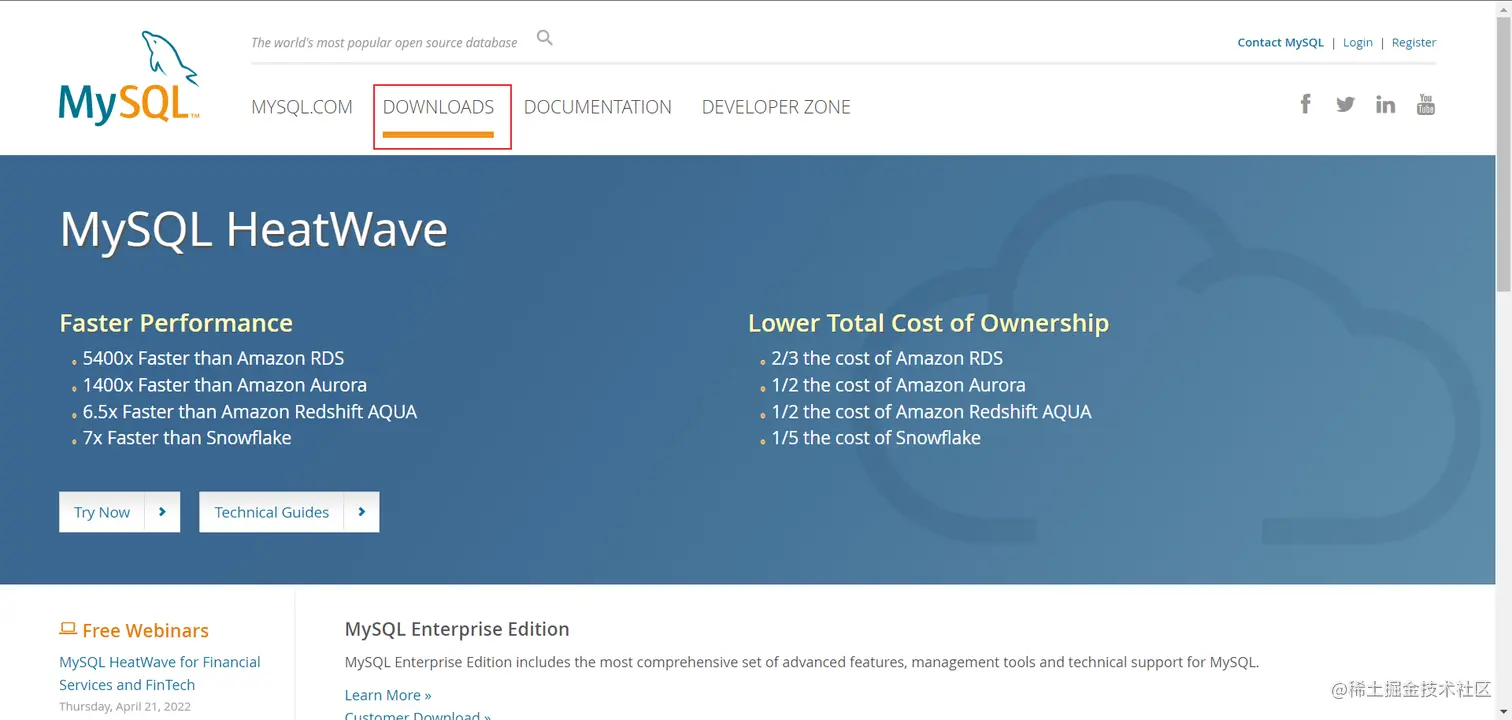Go to the MYSQL.COM tab
The image size is (1512, 720).
pos(302,107)
